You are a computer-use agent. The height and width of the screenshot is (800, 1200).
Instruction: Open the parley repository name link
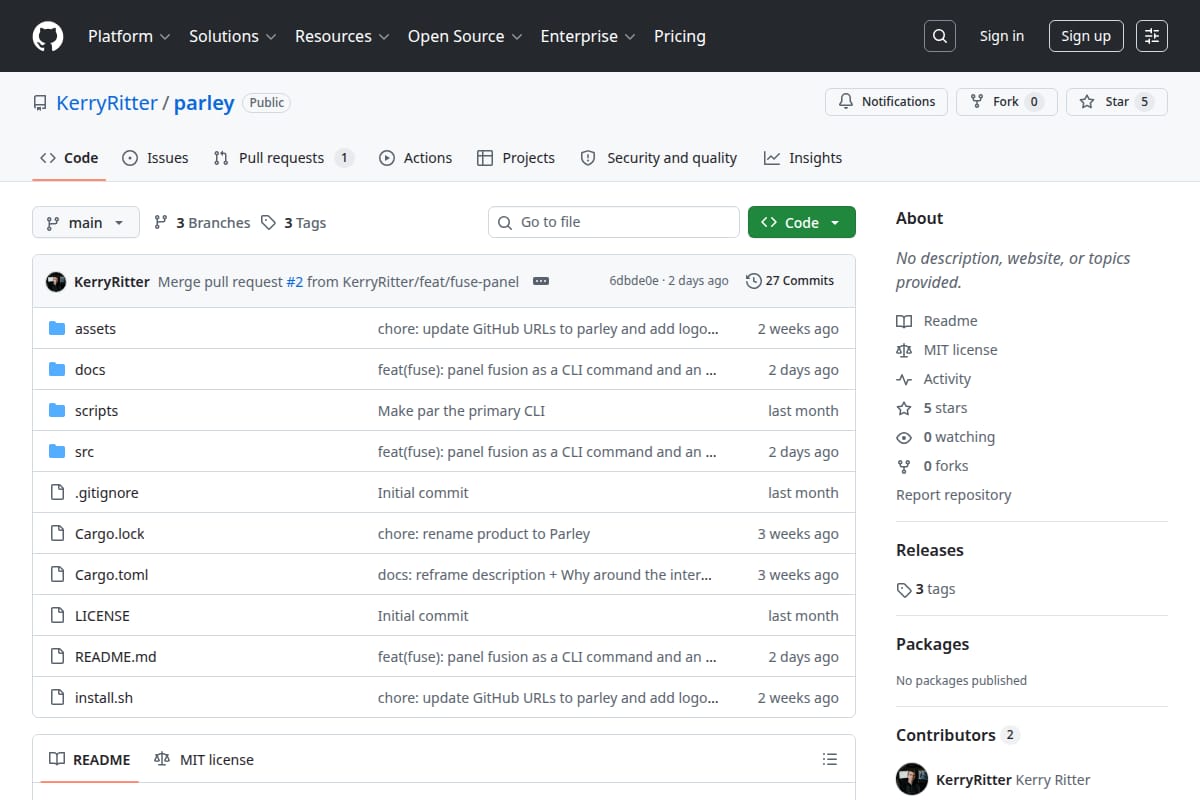[x=204, y=103]
